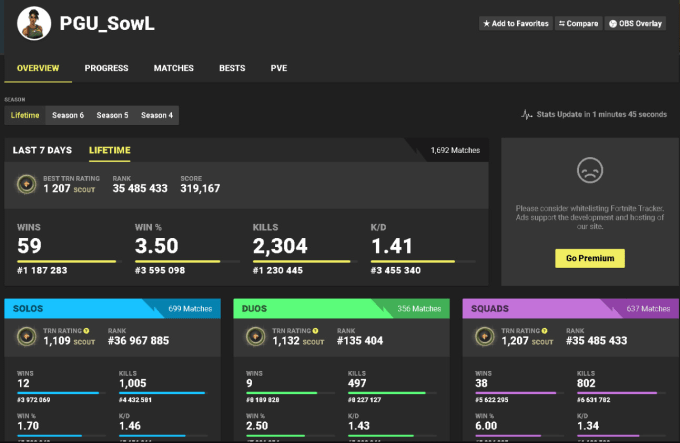Click the OBS Overlay circle icon
680x443 pixels.
613,24
